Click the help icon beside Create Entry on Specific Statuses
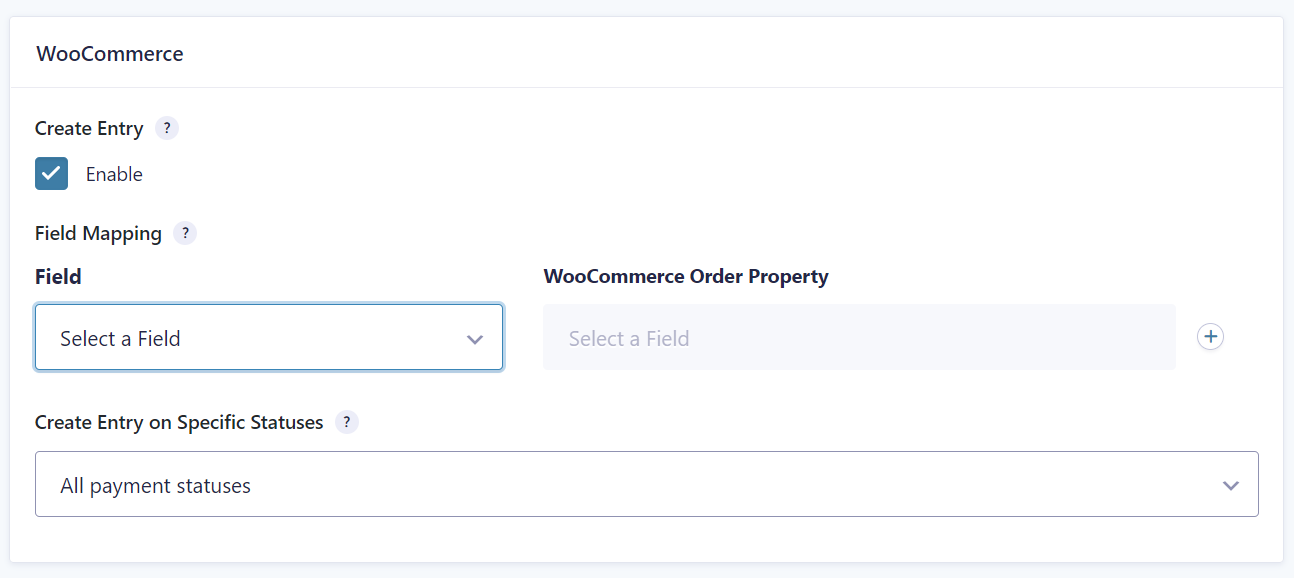This screenshot has height=578, width=1294. point(346,422)
